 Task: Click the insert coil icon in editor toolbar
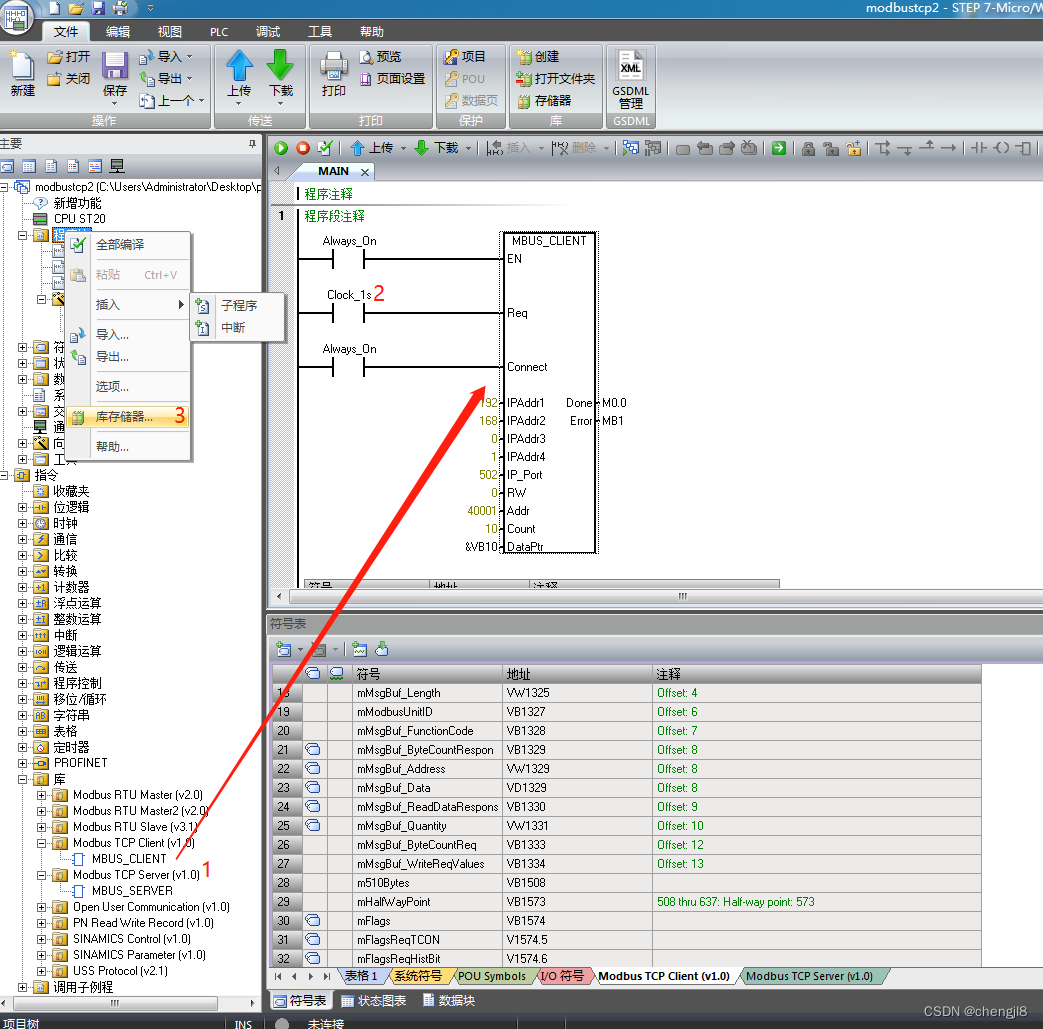point(1001,148)
